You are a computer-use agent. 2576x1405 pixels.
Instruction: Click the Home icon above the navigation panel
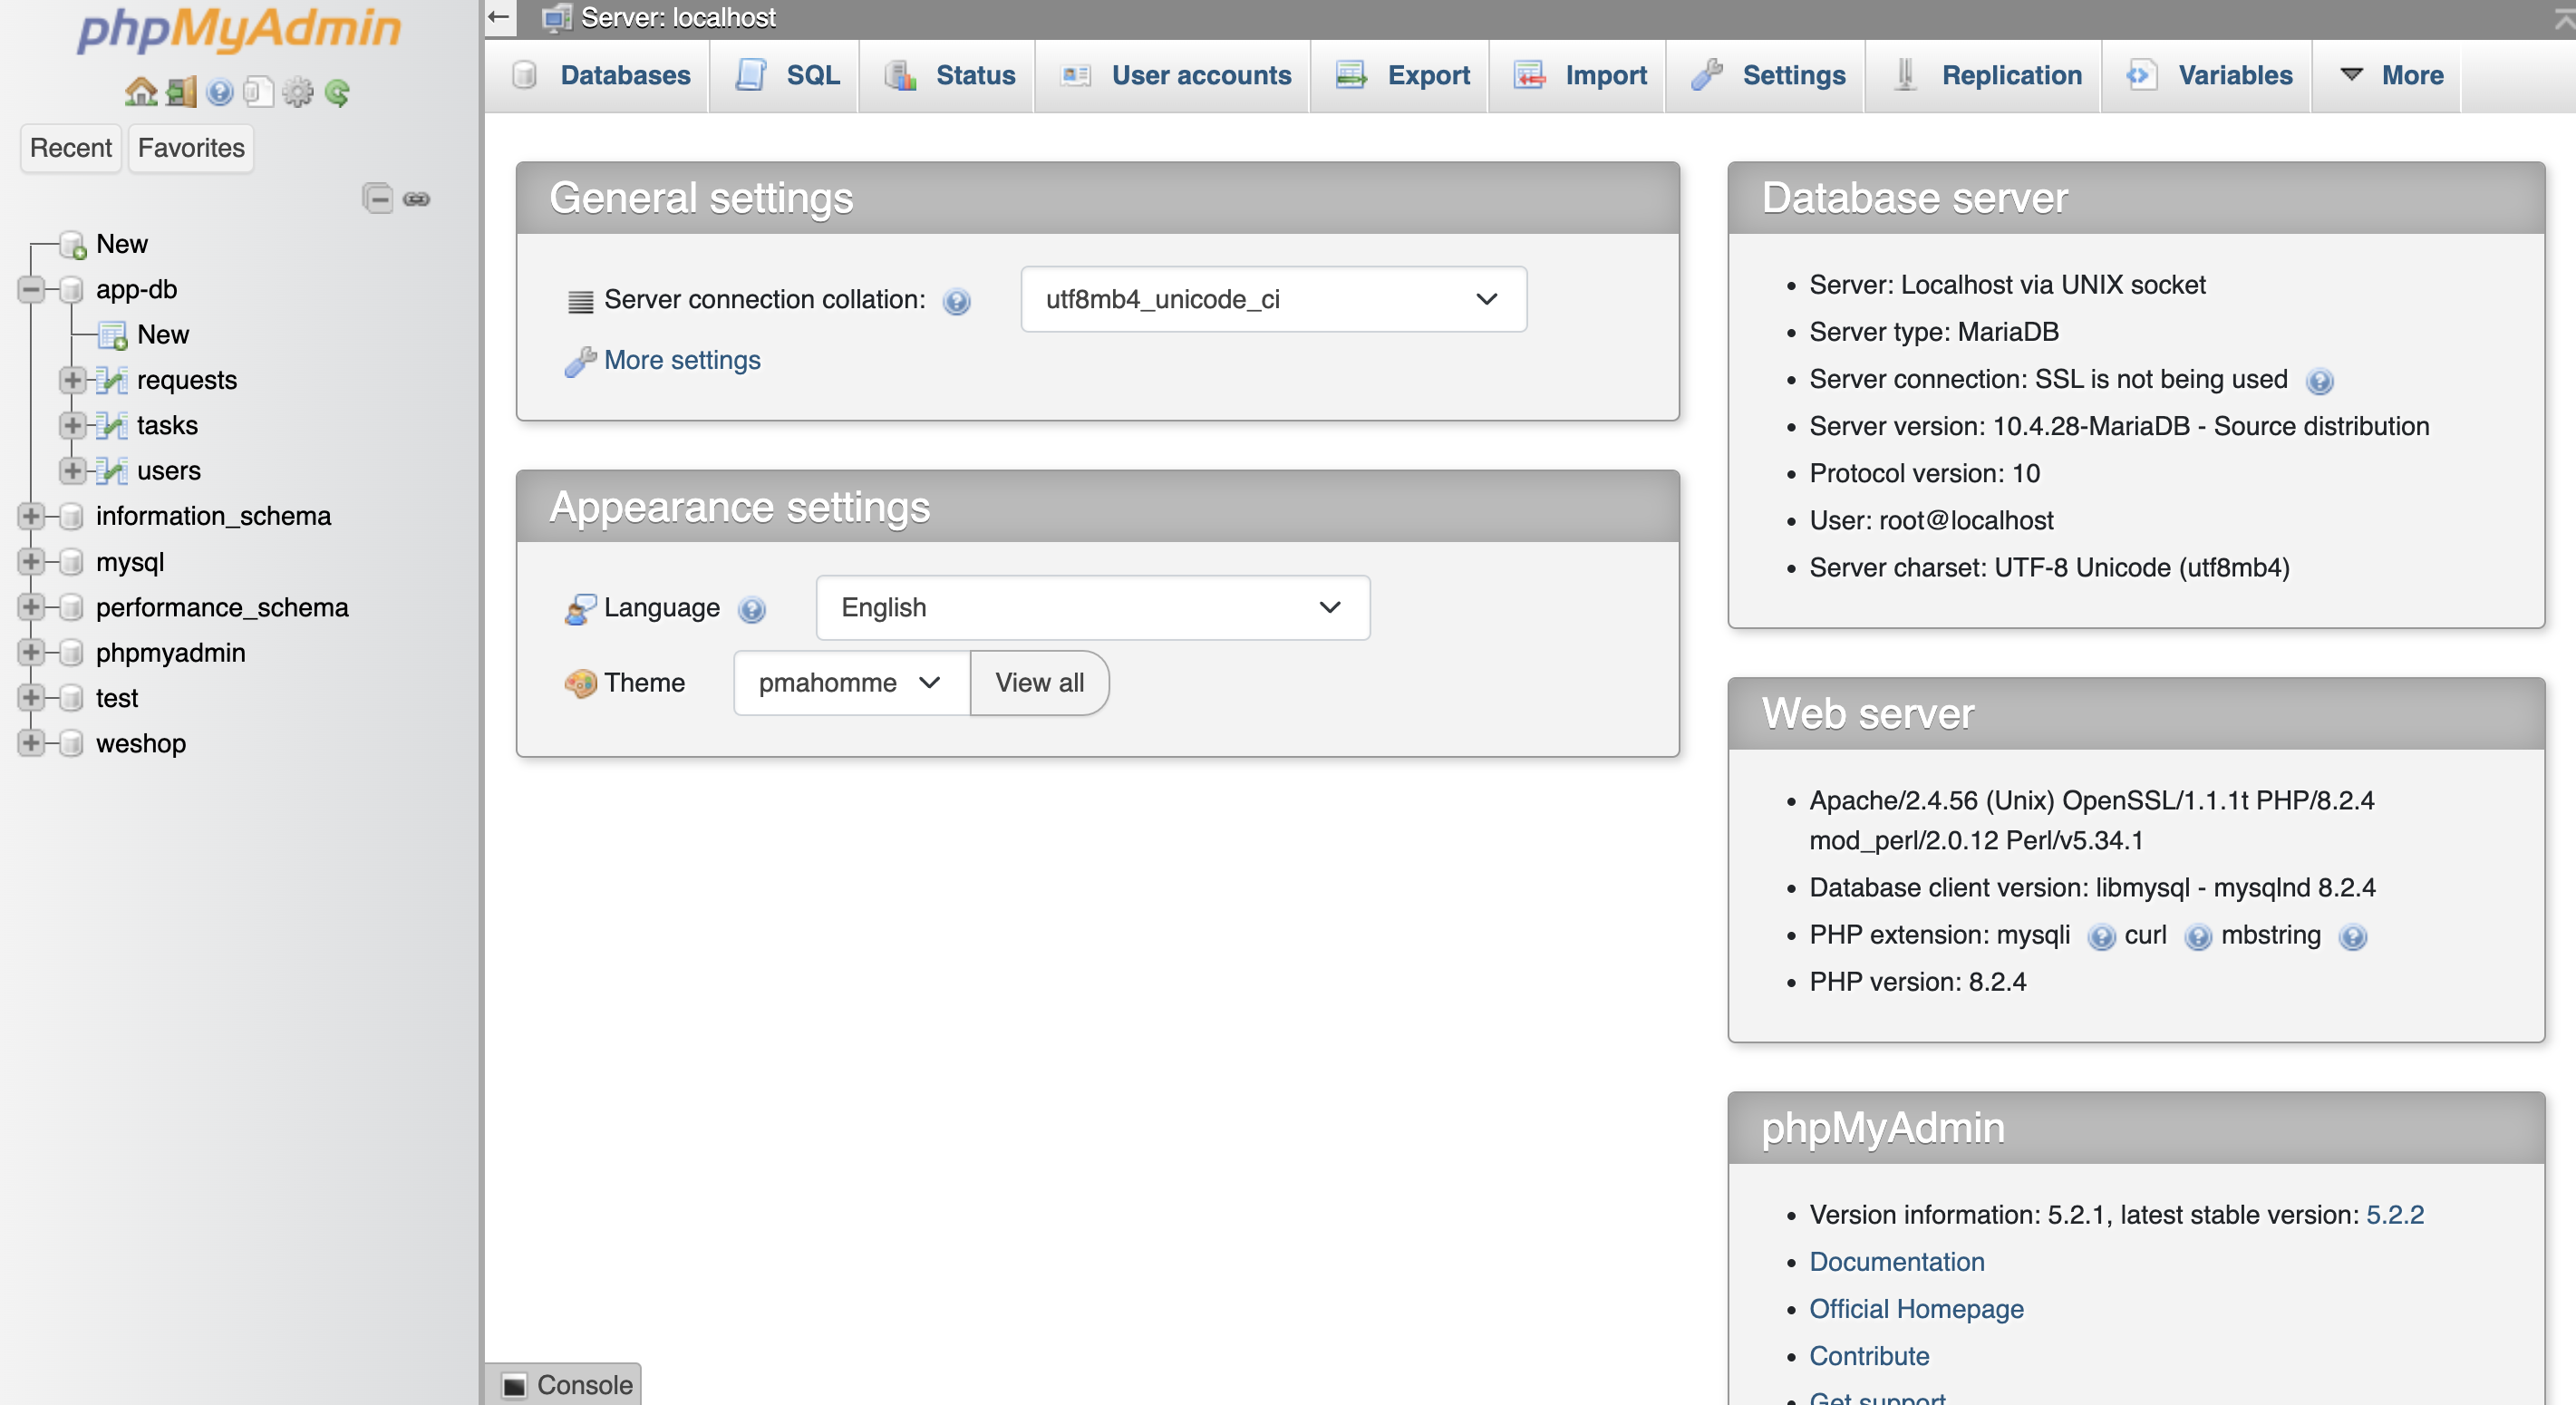[141, 92]
